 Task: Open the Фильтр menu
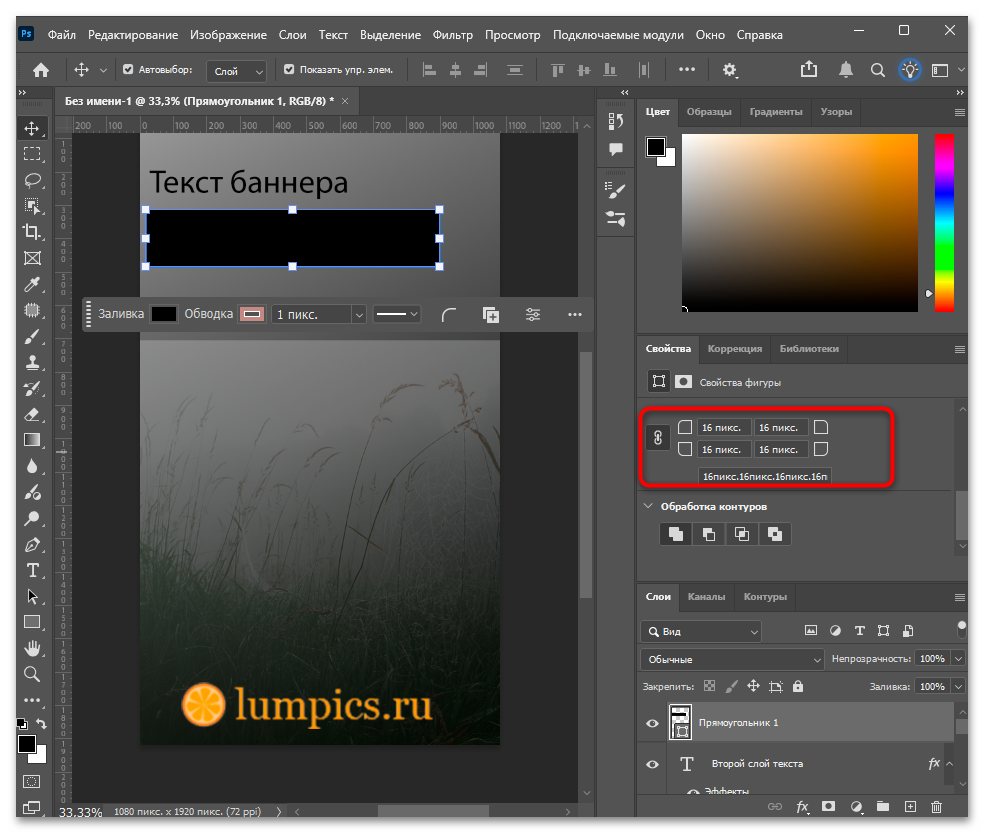[452, 35]
